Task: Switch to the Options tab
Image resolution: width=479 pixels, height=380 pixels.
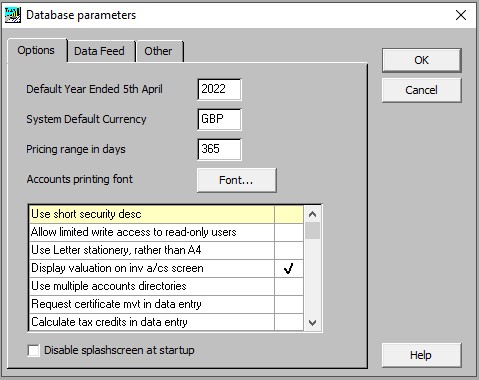Action: click(36, 51)
